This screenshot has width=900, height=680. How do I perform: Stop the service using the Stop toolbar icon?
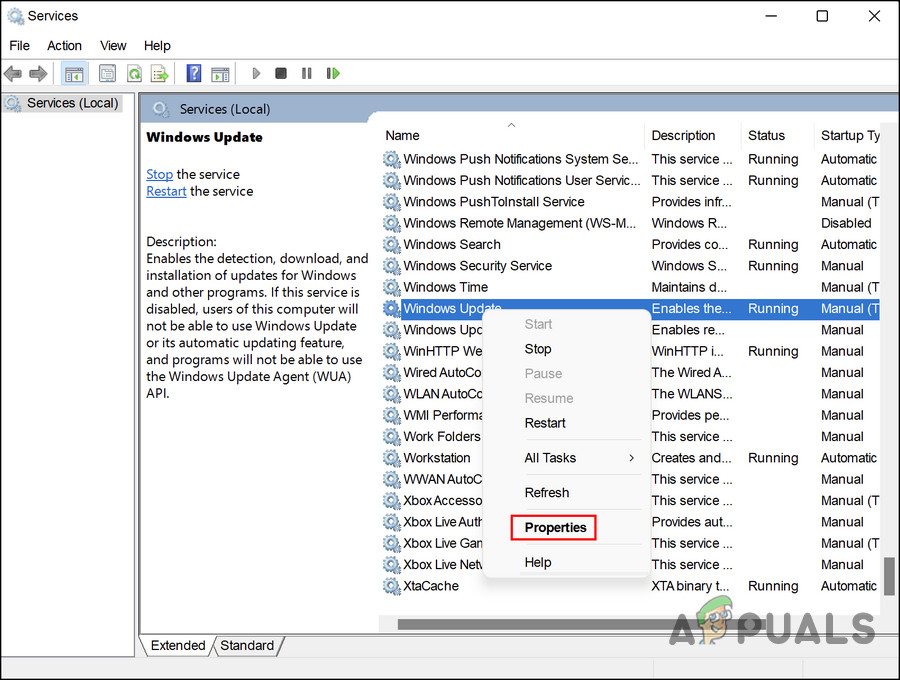281,72
